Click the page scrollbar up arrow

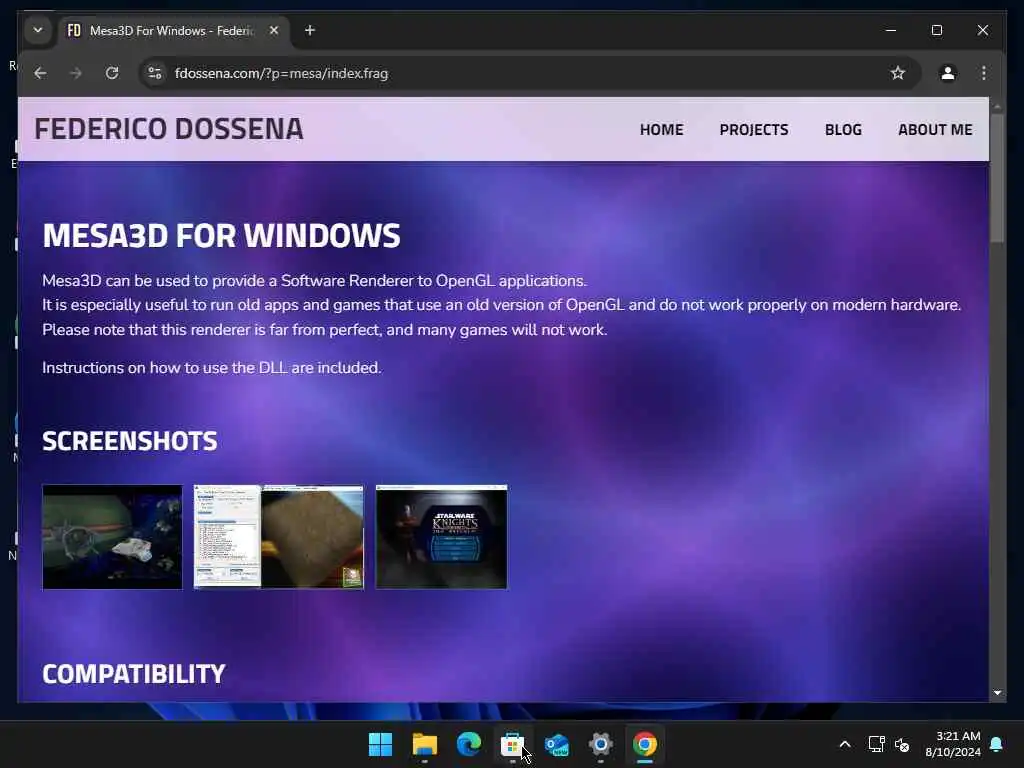[997, 106]
